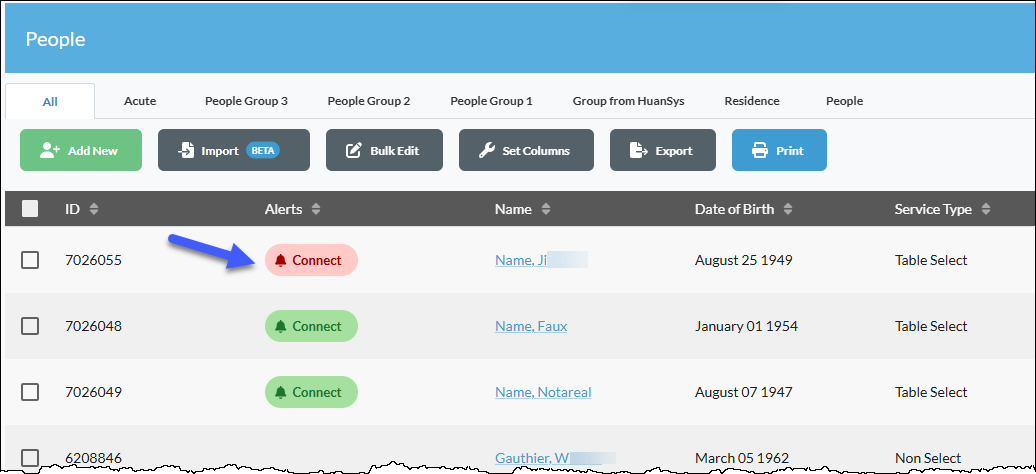1036x474 pixels.
Task: Click the Print button
Action: coord(779,150)
